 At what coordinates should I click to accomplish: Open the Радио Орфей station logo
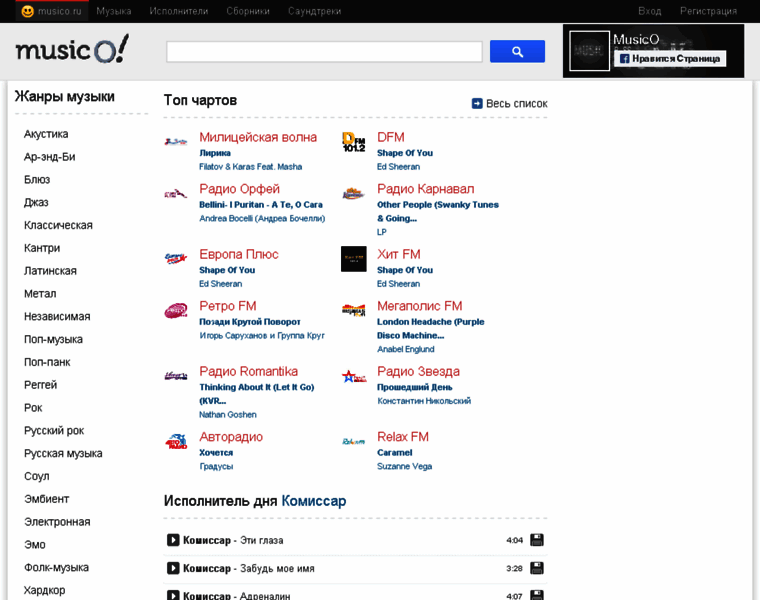[x=176, y=194]
